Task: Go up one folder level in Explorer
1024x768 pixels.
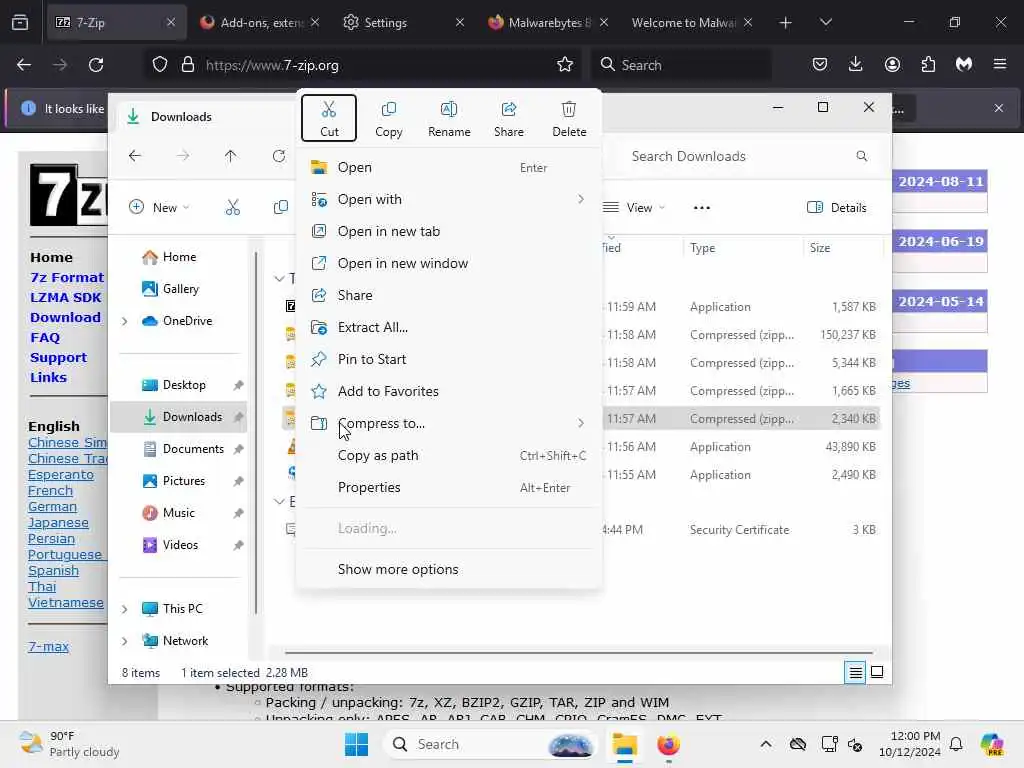Action: point(231,155)
